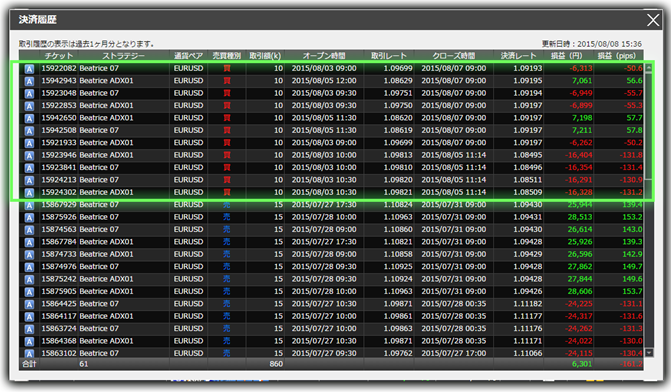Click the A icon for ticket 15867929
The width and height of the screenshot is (671, 392).
point(29,205)
